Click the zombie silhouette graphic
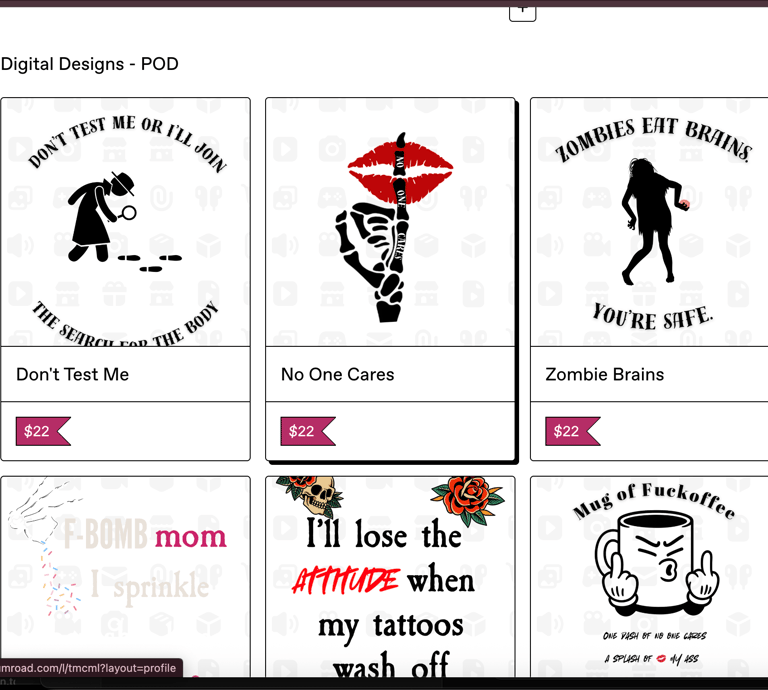The height and width of the screenshot is (690, 768). click(x=652, y=221)
